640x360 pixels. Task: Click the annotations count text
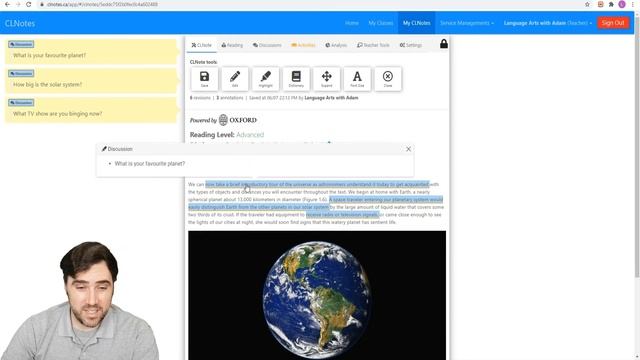230,98
